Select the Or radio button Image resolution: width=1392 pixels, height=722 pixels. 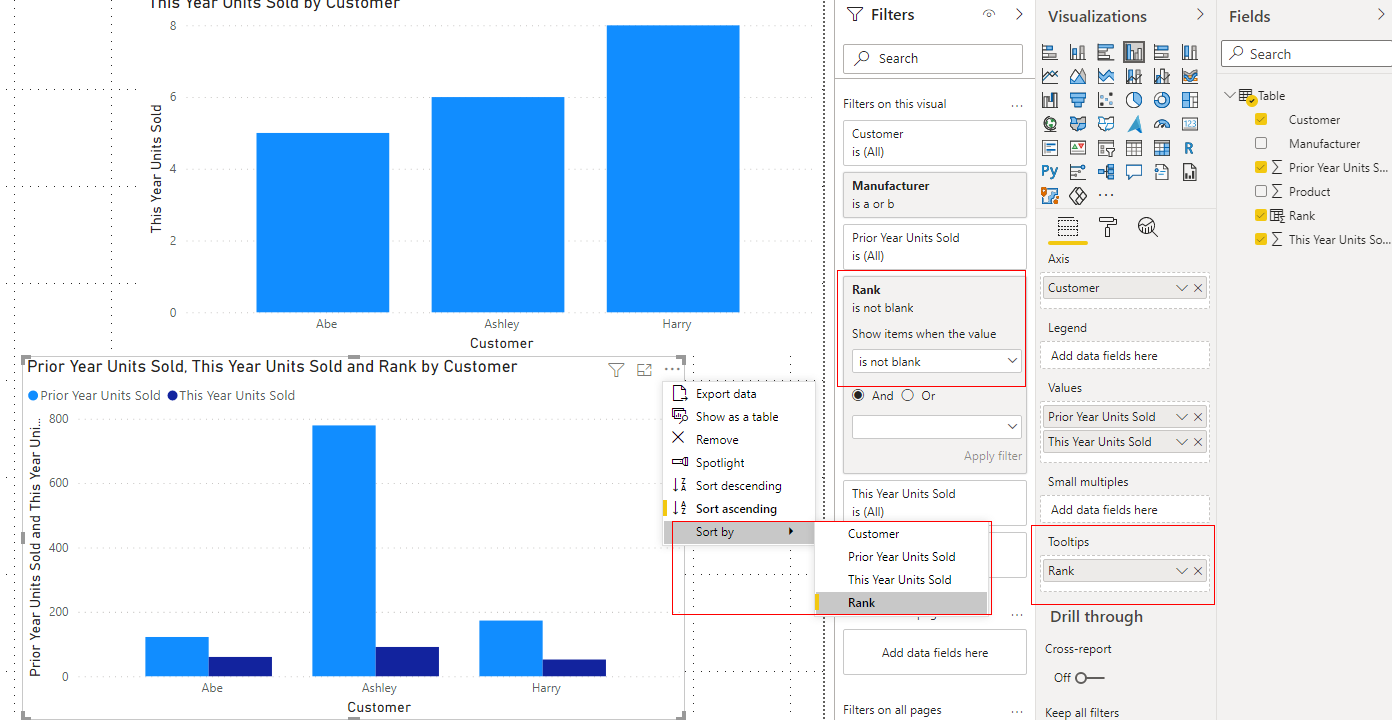point(908,395)
